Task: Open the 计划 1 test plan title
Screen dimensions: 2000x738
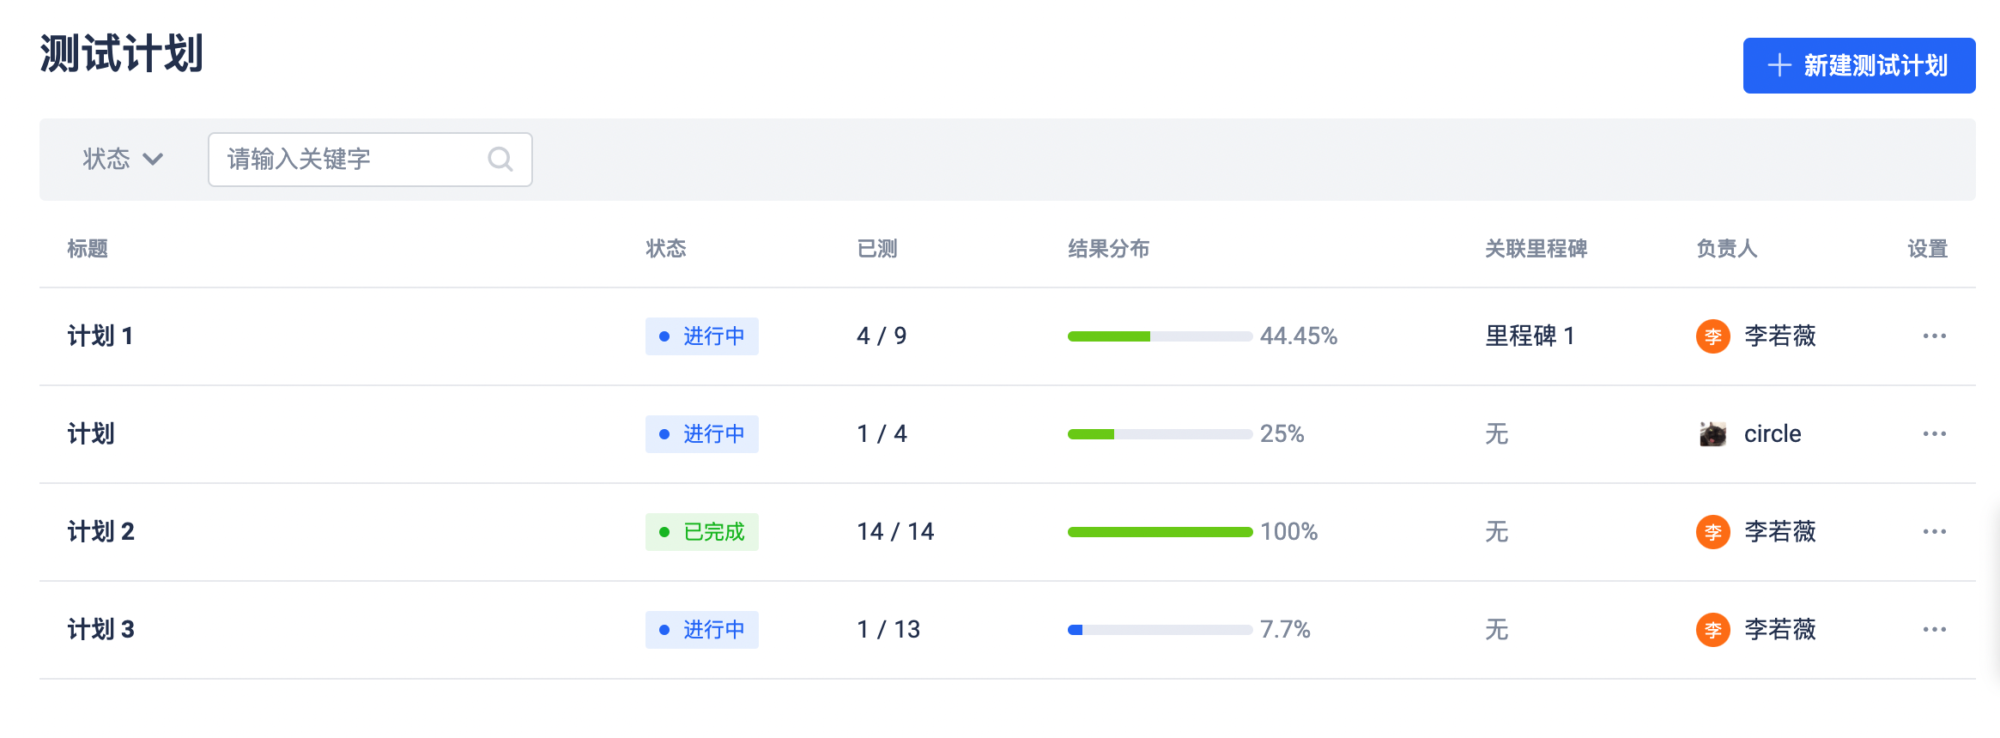Action: [100, 336]
